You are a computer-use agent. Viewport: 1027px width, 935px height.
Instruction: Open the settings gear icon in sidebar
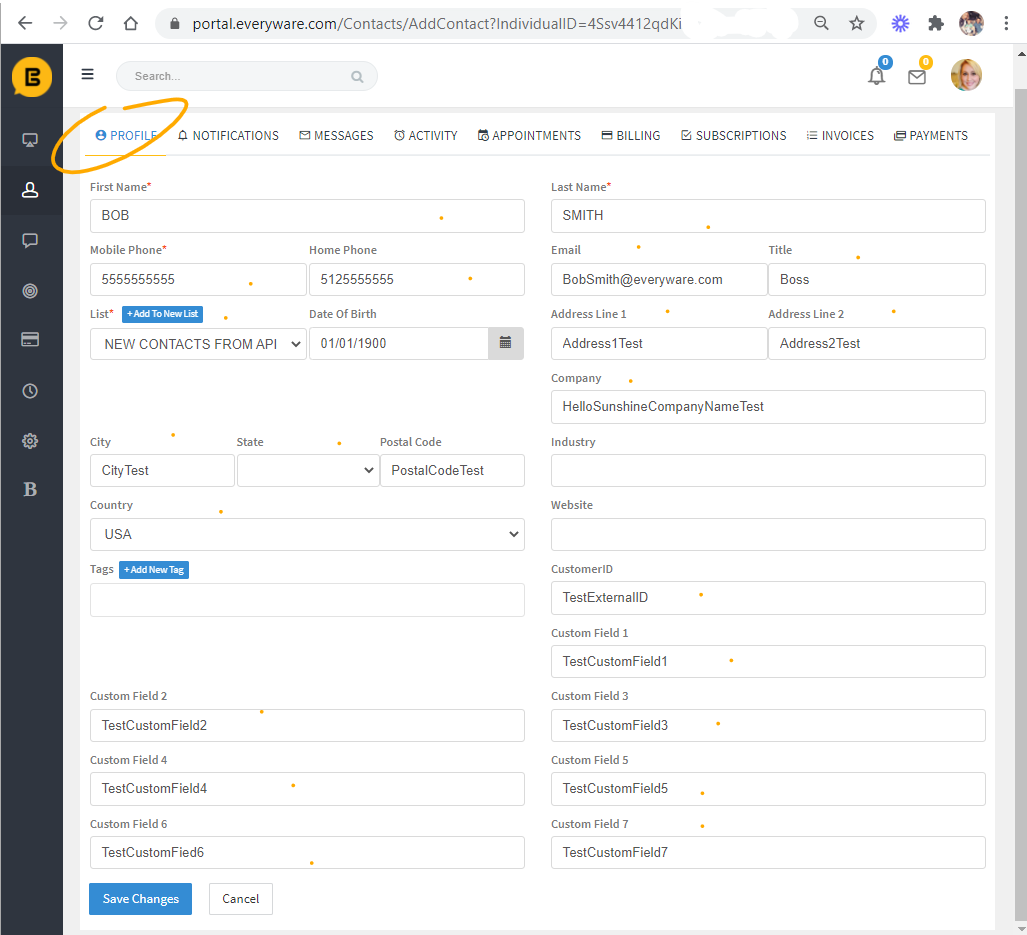pyautogui.click(x=30, y=441)
